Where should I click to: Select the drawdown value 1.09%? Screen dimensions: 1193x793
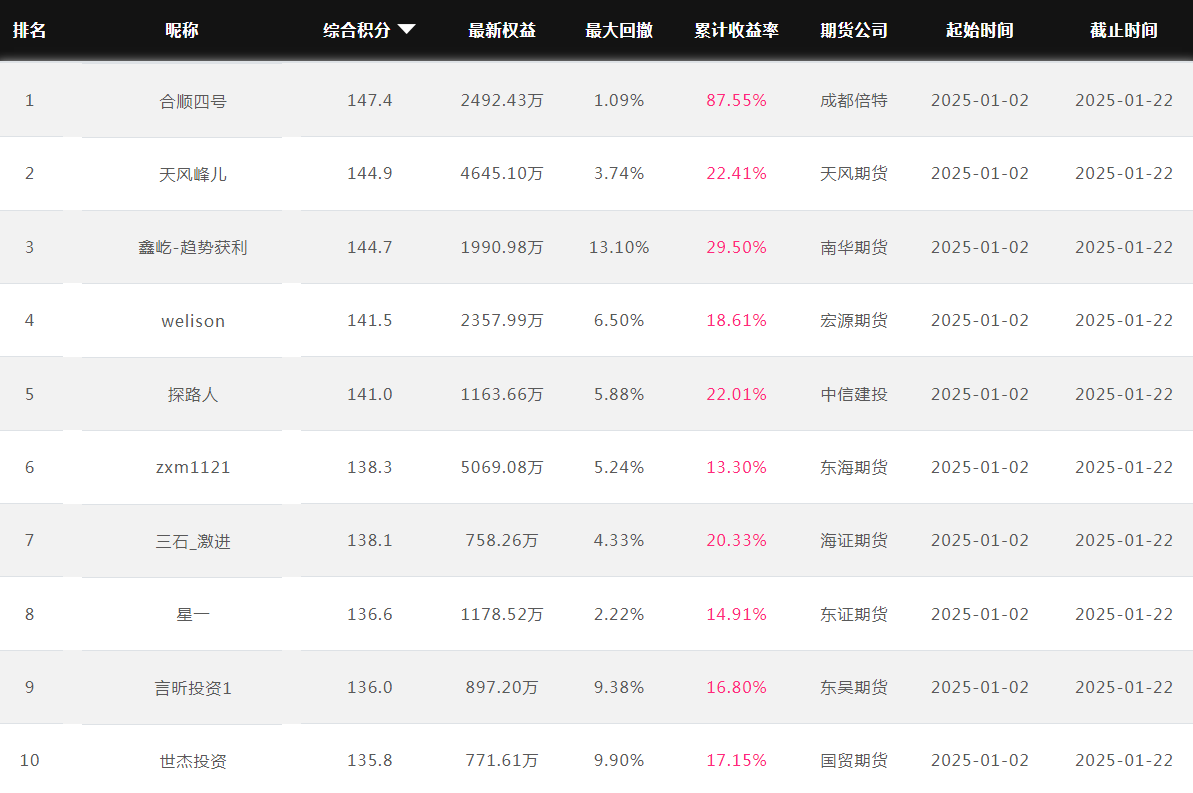click(619, 100)
